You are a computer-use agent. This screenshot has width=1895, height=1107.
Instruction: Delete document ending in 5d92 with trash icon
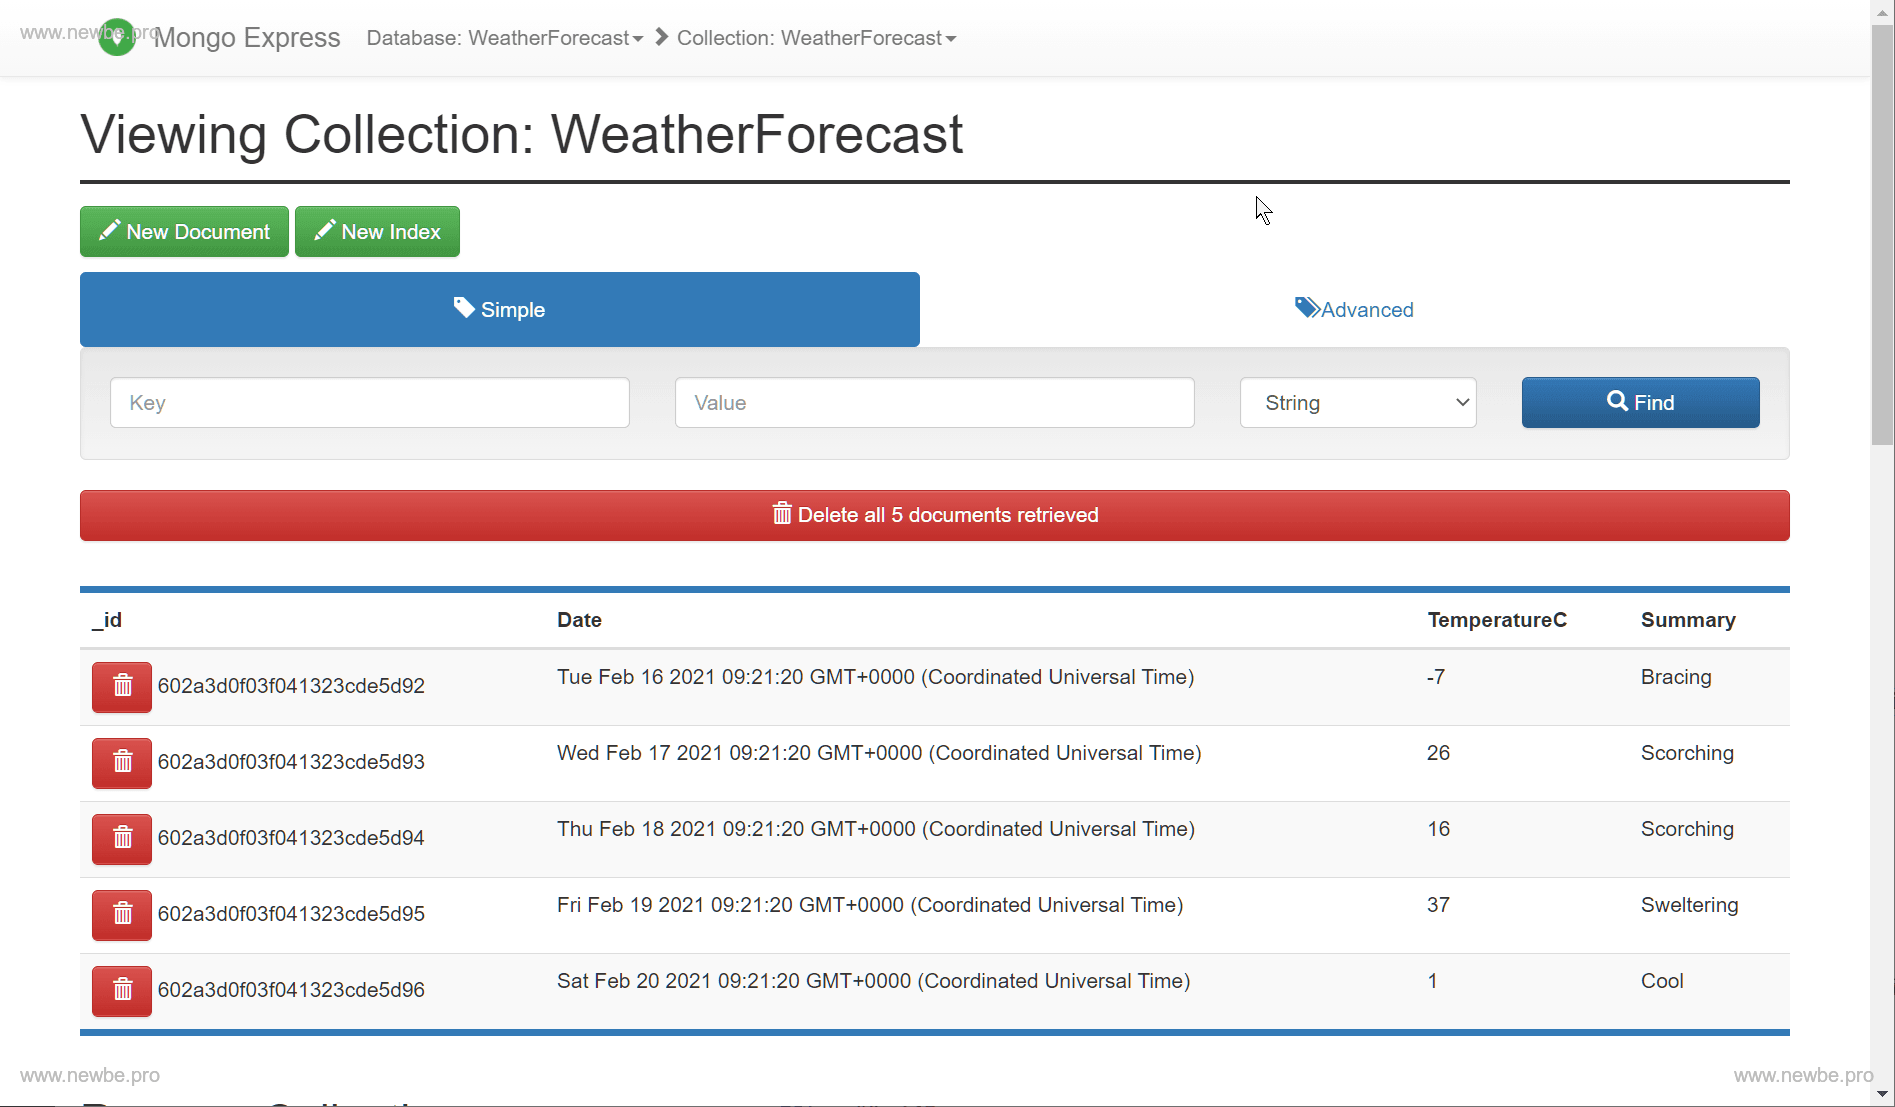122,687
